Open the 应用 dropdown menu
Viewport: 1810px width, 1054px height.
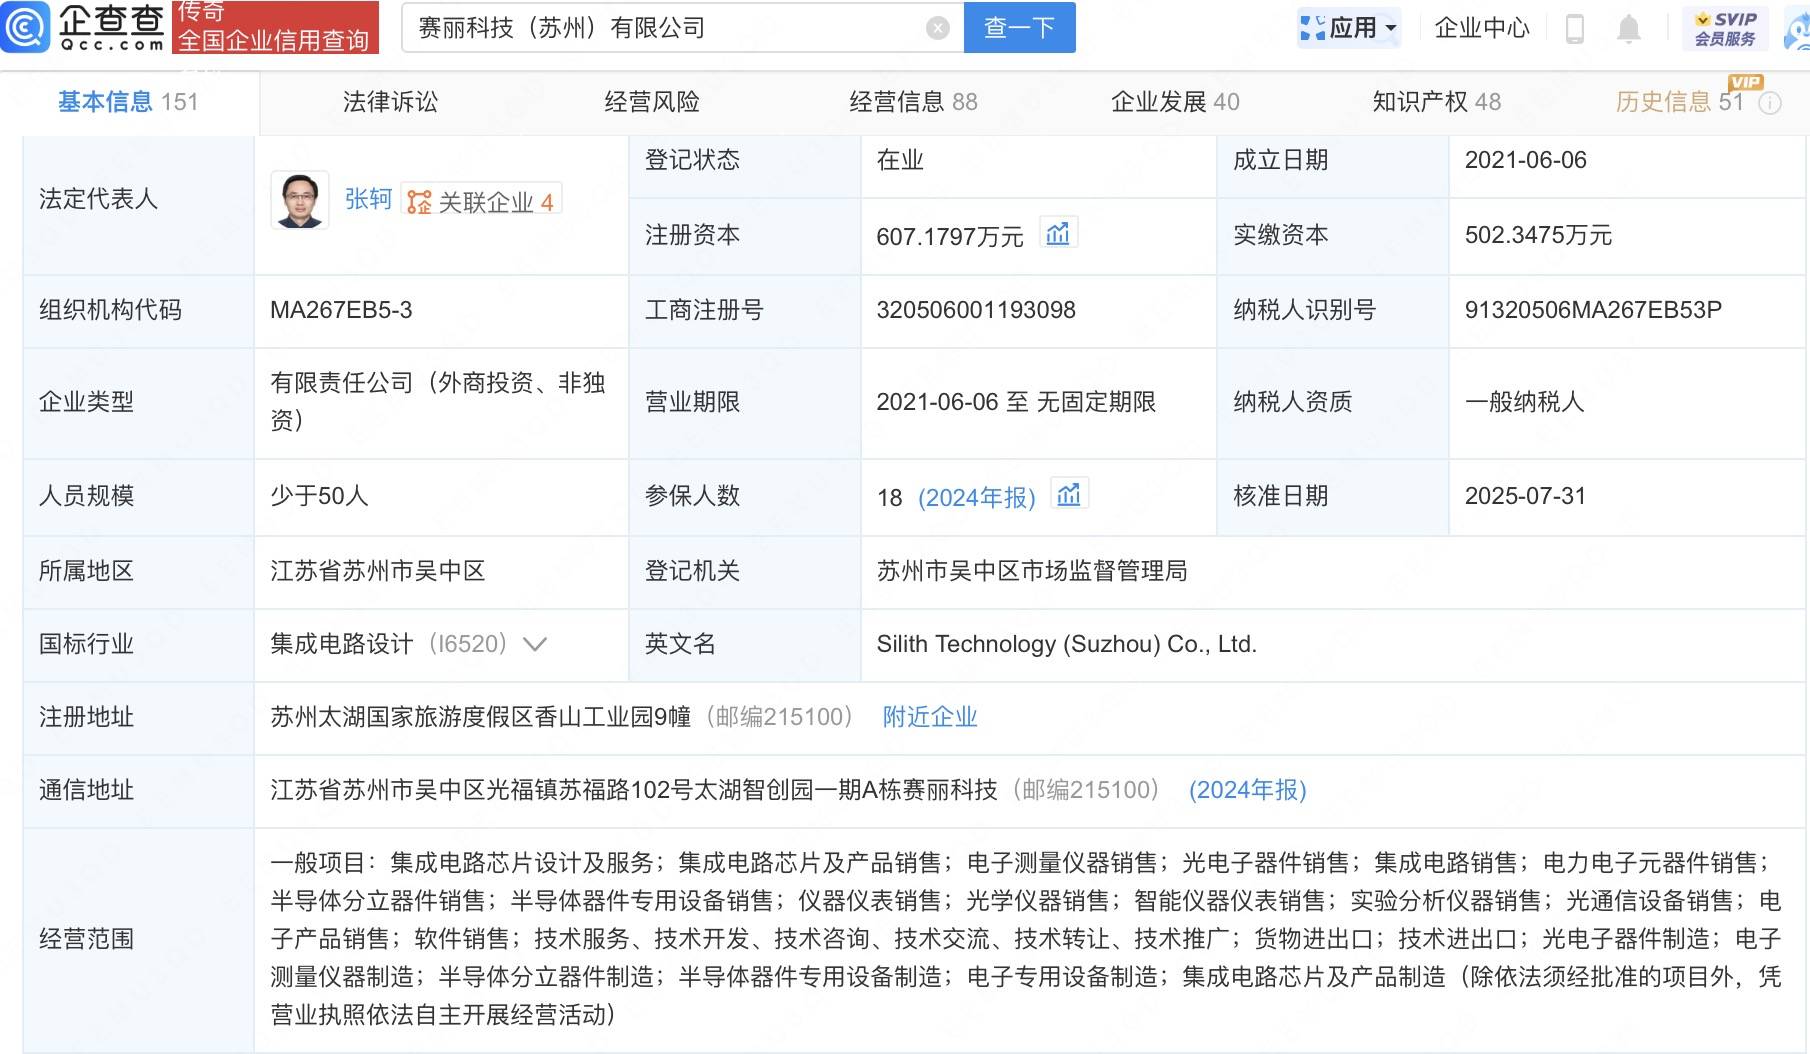1349,28
